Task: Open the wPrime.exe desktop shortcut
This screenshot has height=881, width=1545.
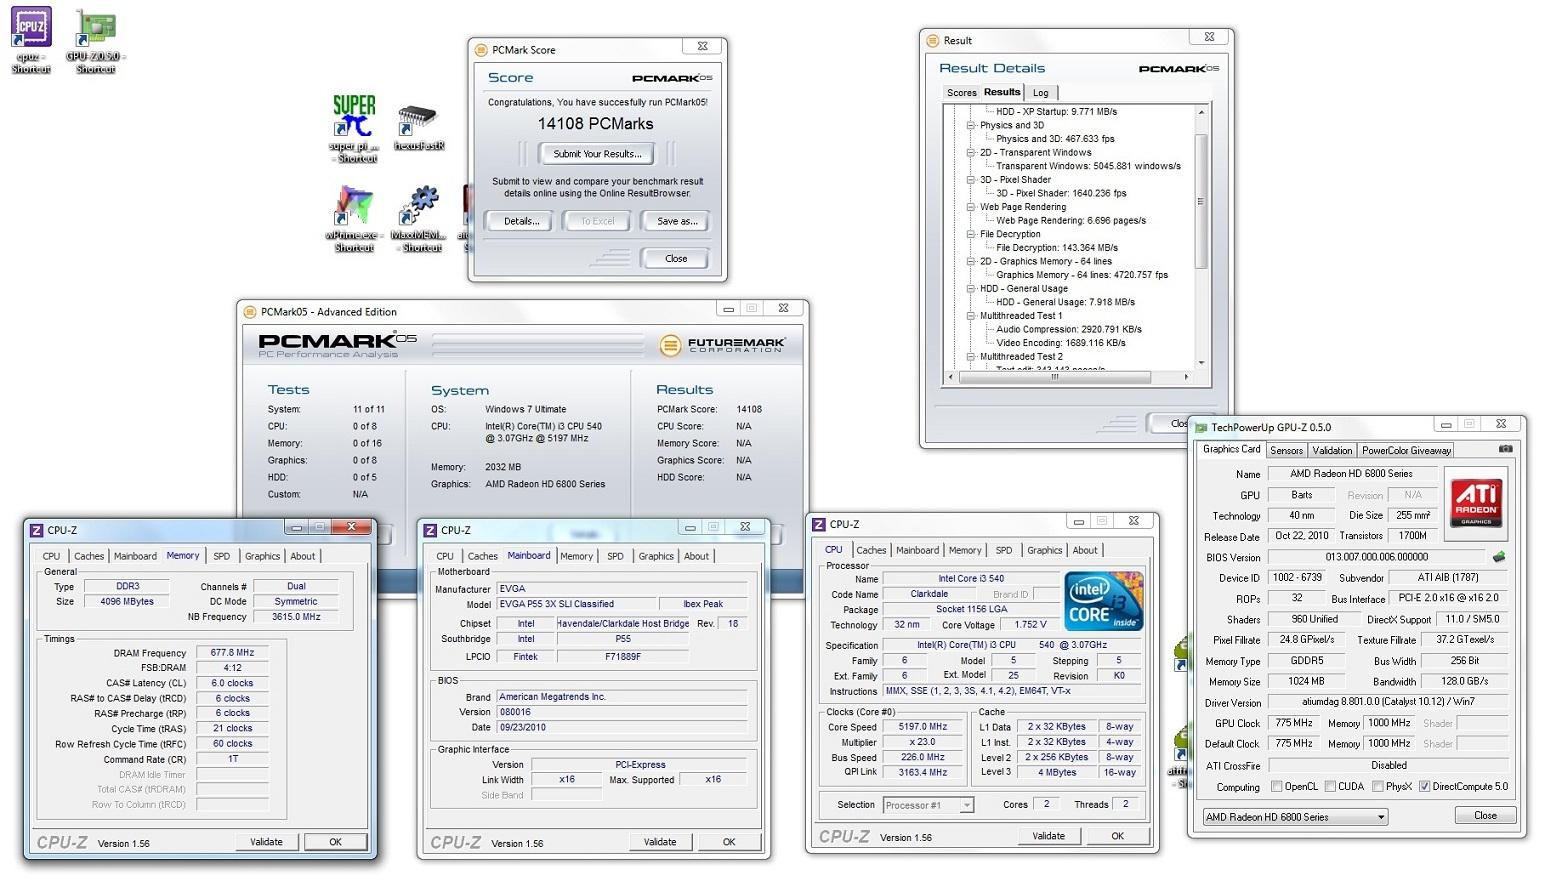Action: (x=354, y=218)
